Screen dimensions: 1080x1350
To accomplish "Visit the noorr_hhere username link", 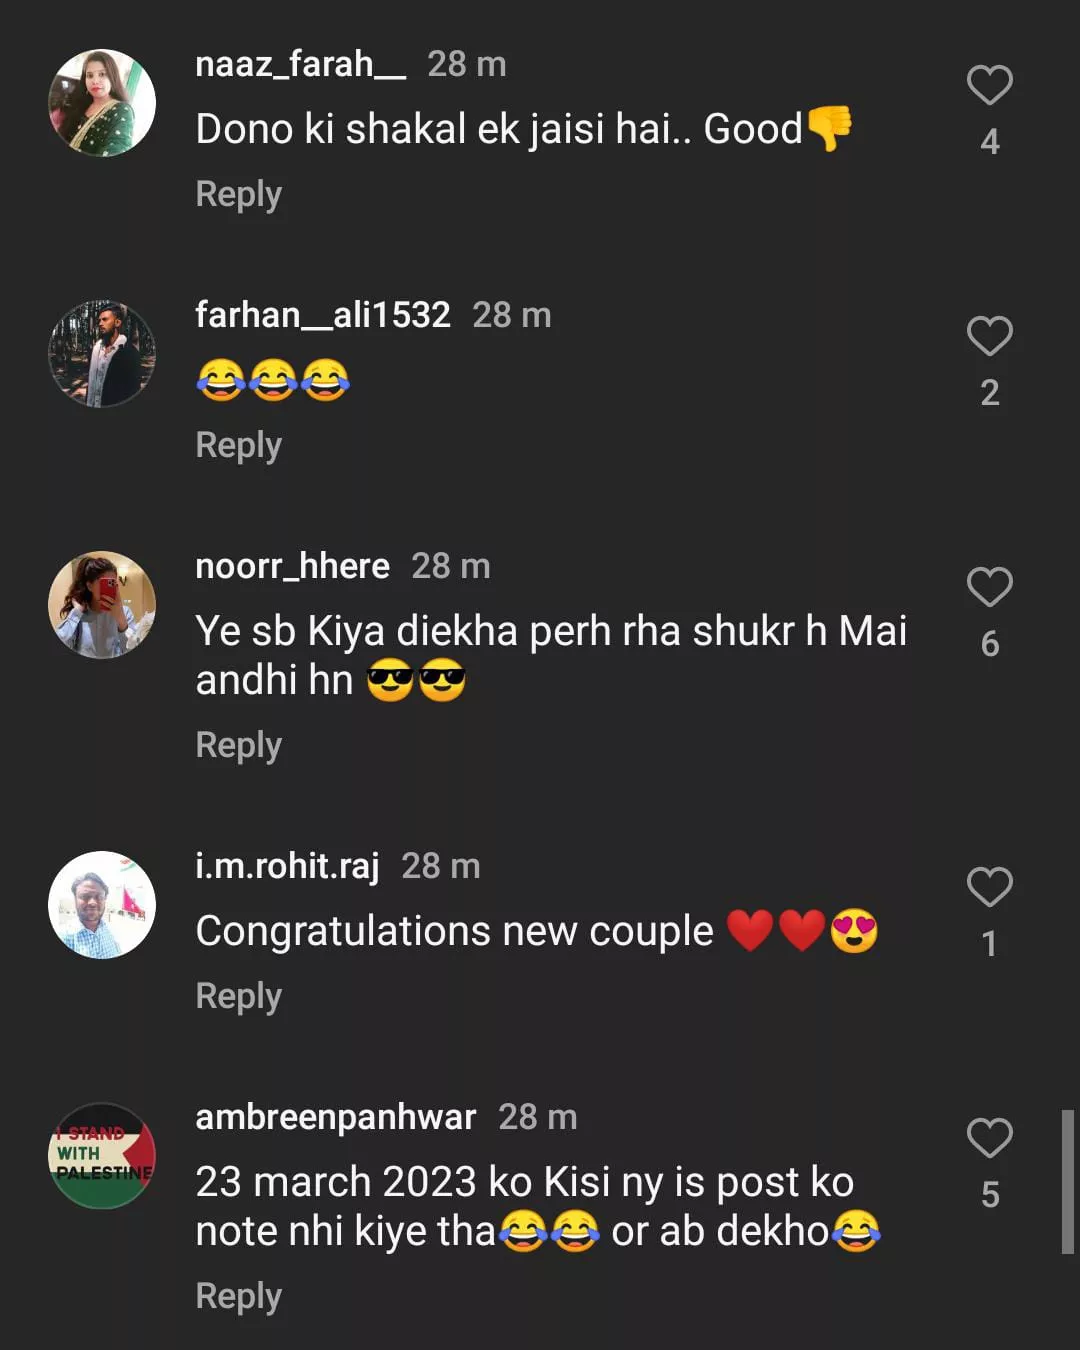I will [x=292, y=566].
